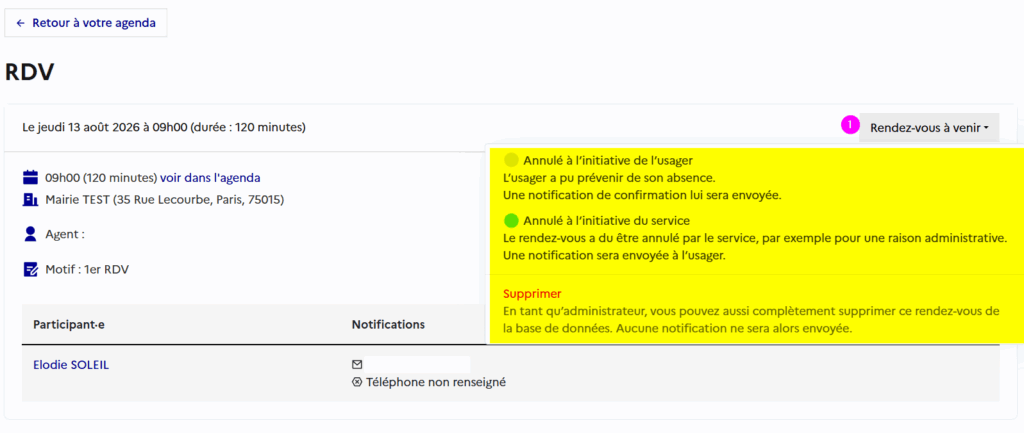This screenshot has height=433, width=1024.
Task: Open participant Elodie SOLEIL's profile link
Action: pyautogui.click(x=71, y=365)
